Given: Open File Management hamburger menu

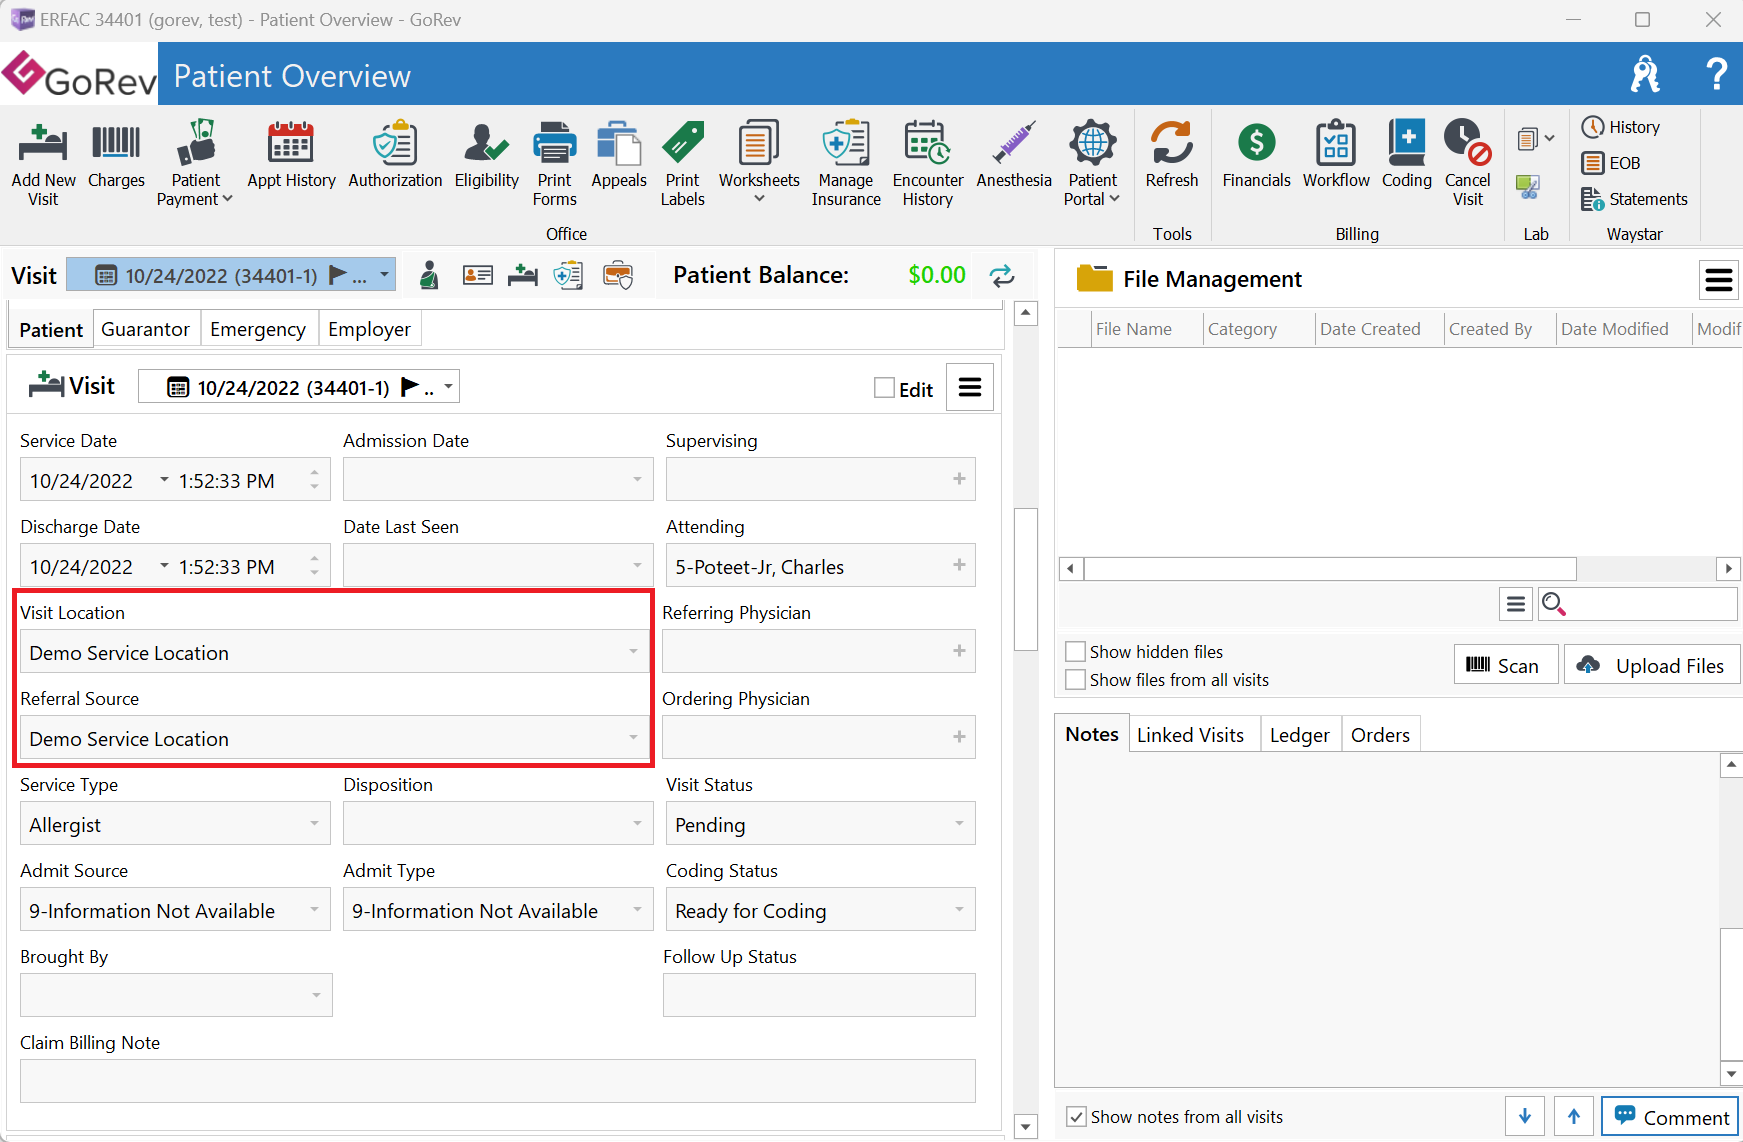Looking at the screenshot, I should pyautogui.click(x=1718, y=280).
